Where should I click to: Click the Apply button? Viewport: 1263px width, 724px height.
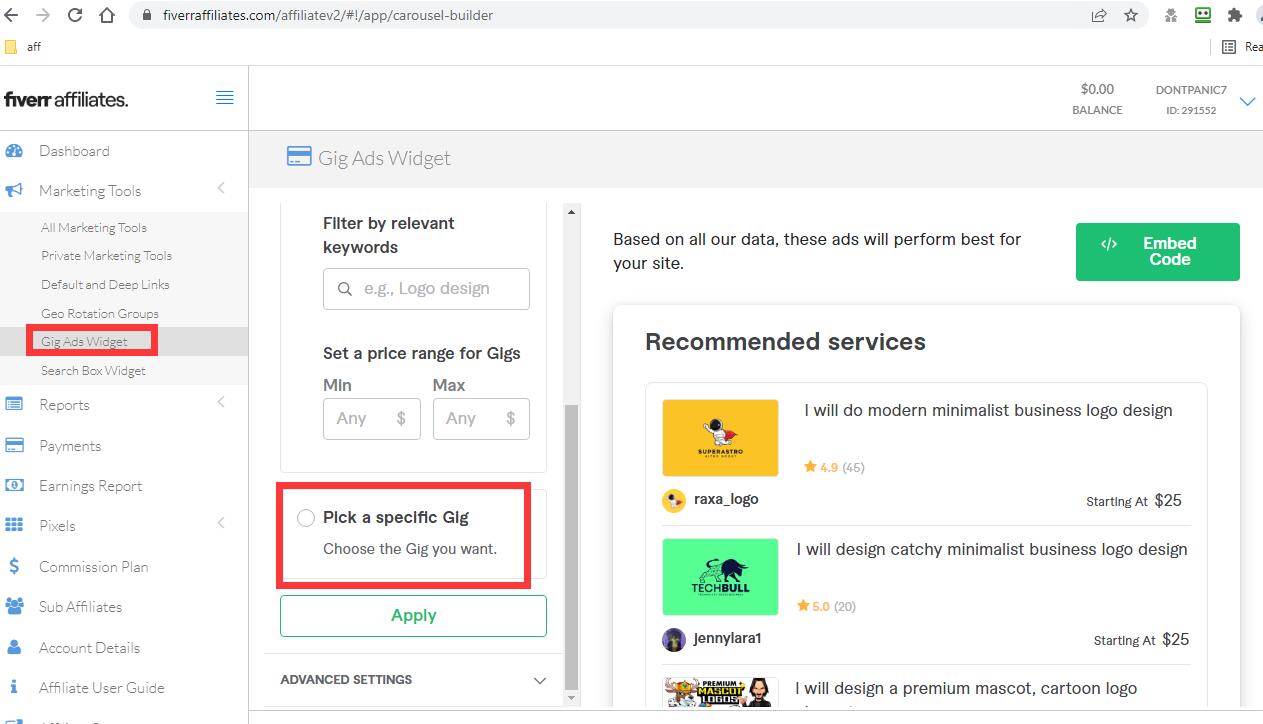click(413, 616)
